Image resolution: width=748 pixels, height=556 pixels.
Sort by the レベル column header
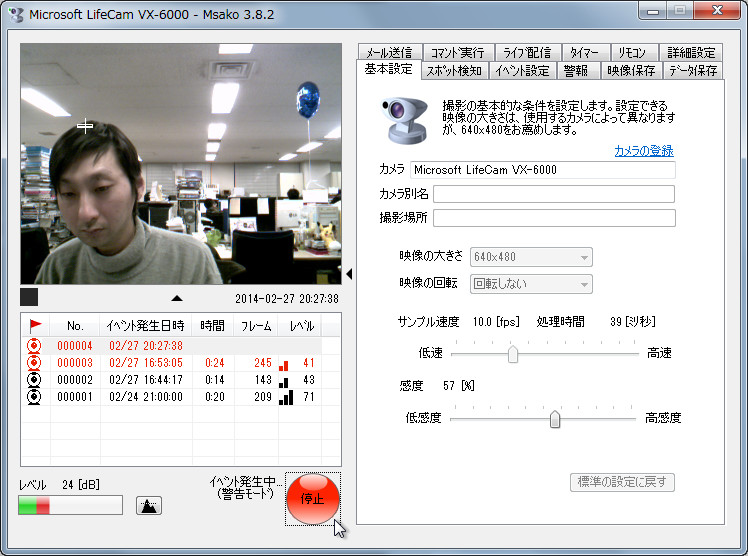[302, 326]
